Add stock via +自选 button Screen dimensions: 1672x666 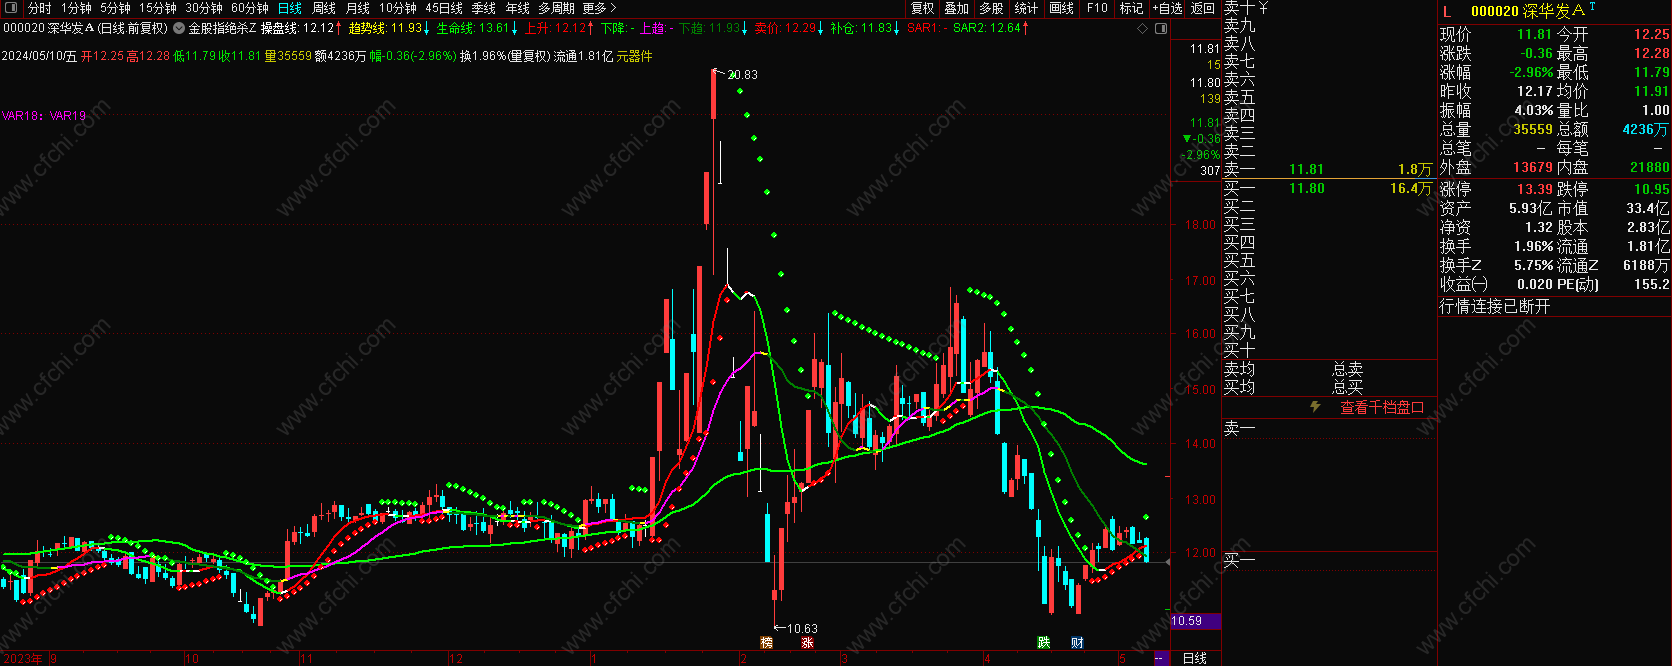pyautogui.click(x=1167, y=8)
